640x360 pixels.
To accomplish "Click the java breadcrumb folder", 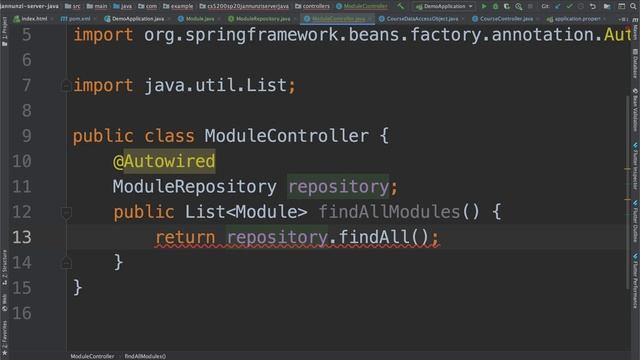I will point(123,6).
